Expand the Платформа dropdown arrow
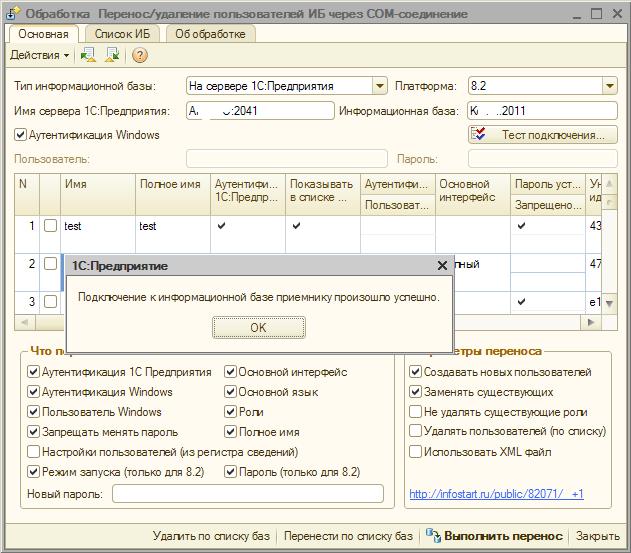The image size is (631, 553). (x=610, y=86)
